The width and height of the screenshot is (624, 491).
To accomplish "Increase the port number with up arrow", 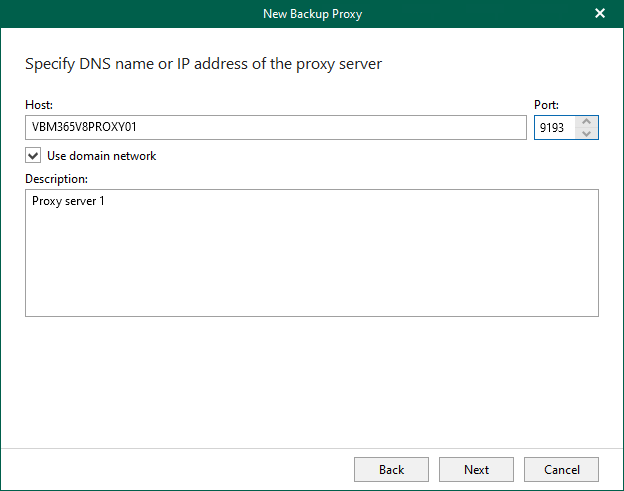I will coord(587,122).
